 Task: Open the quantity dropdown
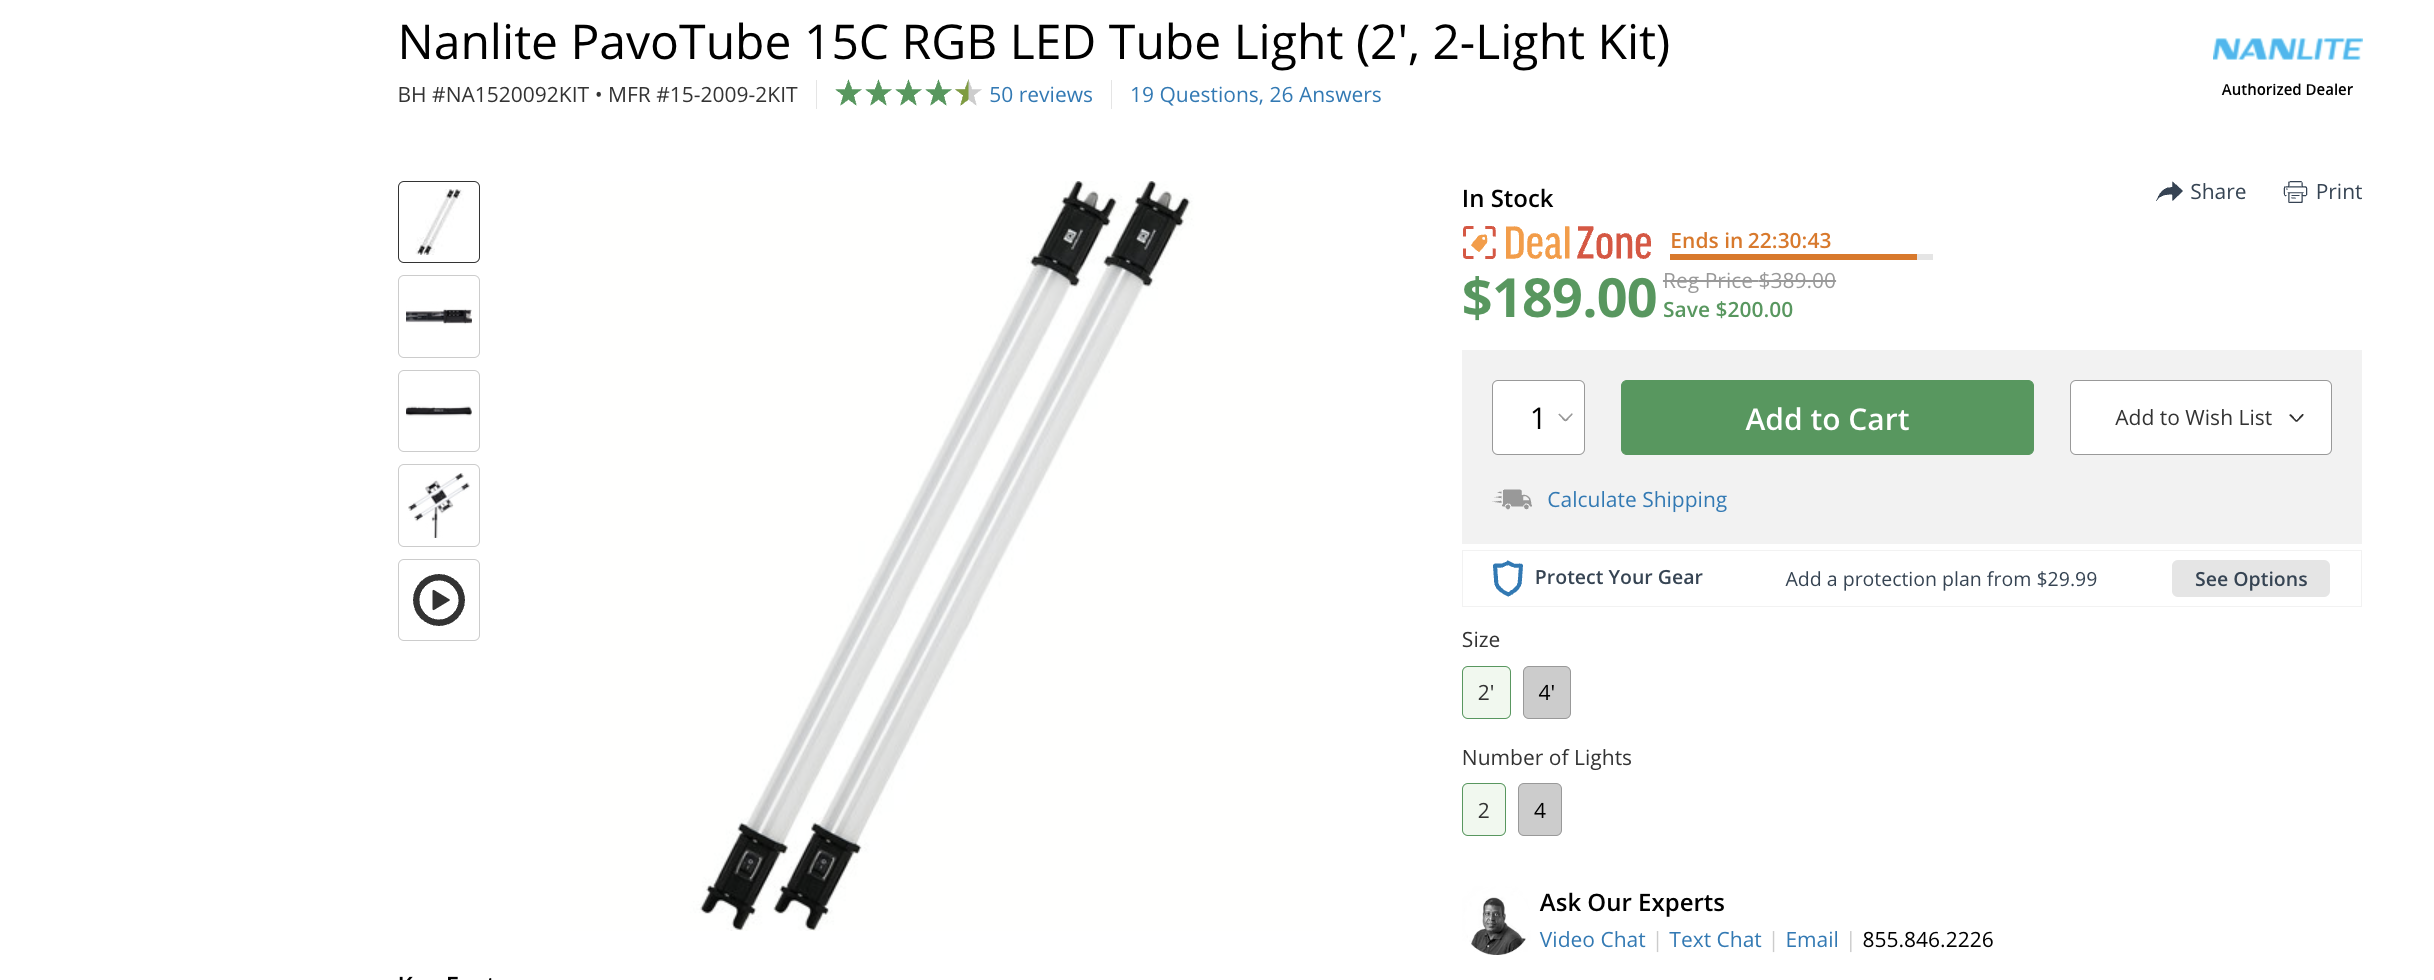point(1538,418)
